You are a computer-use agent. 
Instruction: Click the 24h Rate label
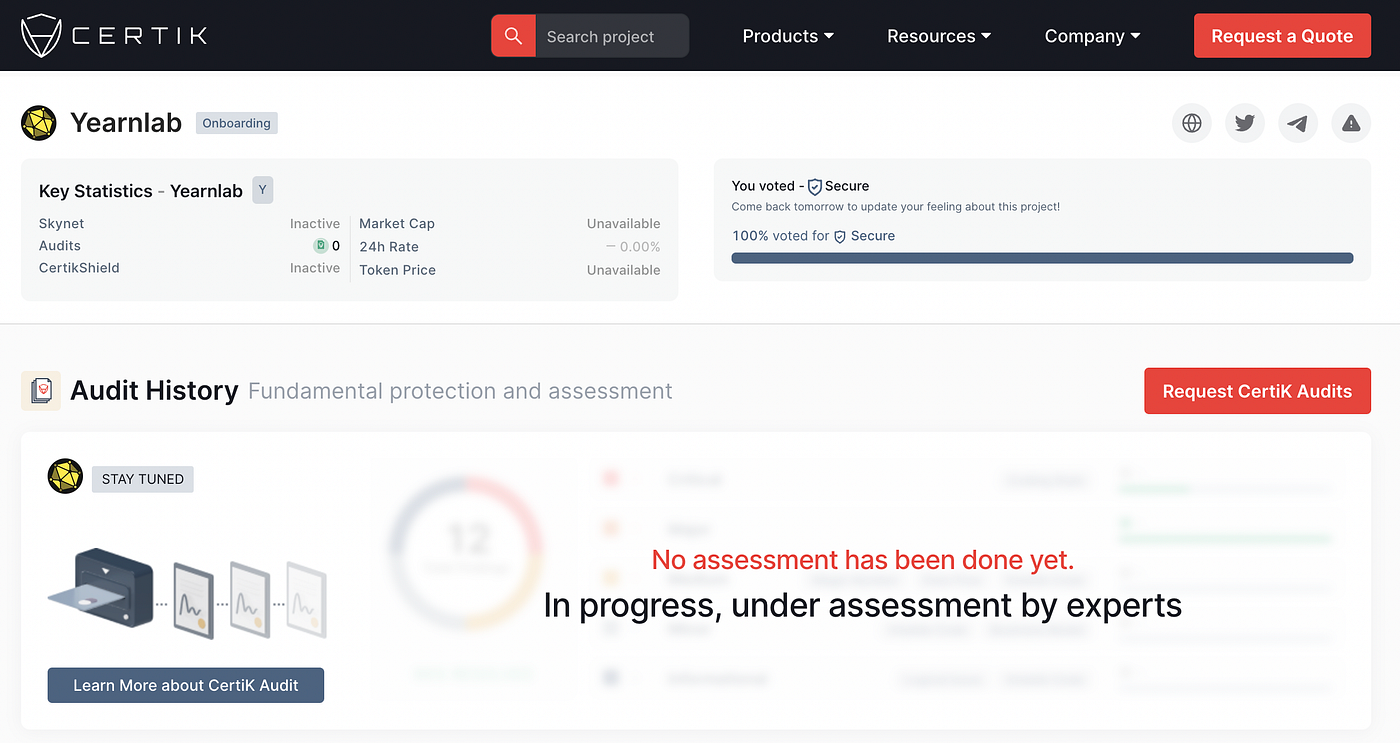[389, 247]
